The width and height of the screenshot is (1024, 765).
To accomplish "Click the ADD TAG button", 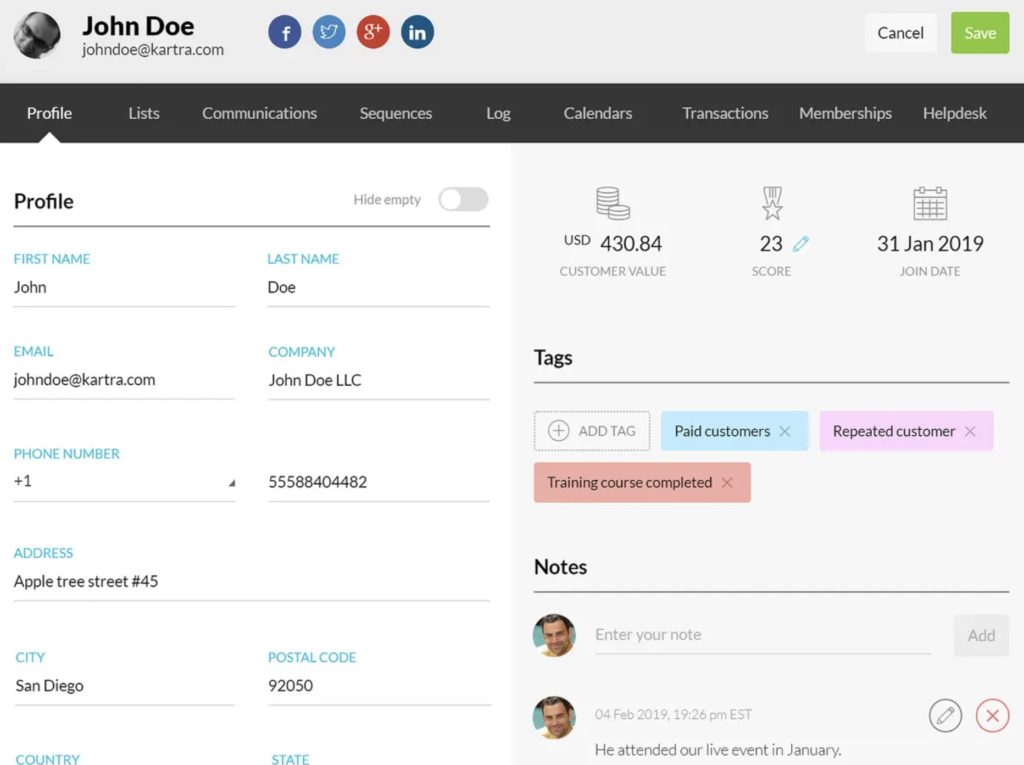I will tap(592, 431).
